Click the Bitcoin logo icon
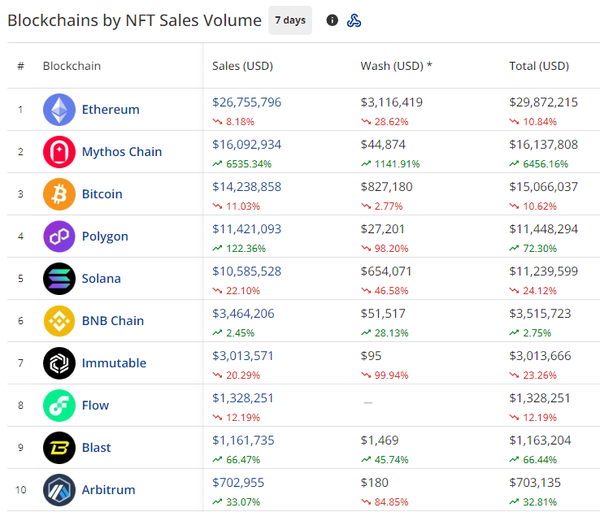The width and height of the screenshot is (600, 512). click(x=59, y=194)
